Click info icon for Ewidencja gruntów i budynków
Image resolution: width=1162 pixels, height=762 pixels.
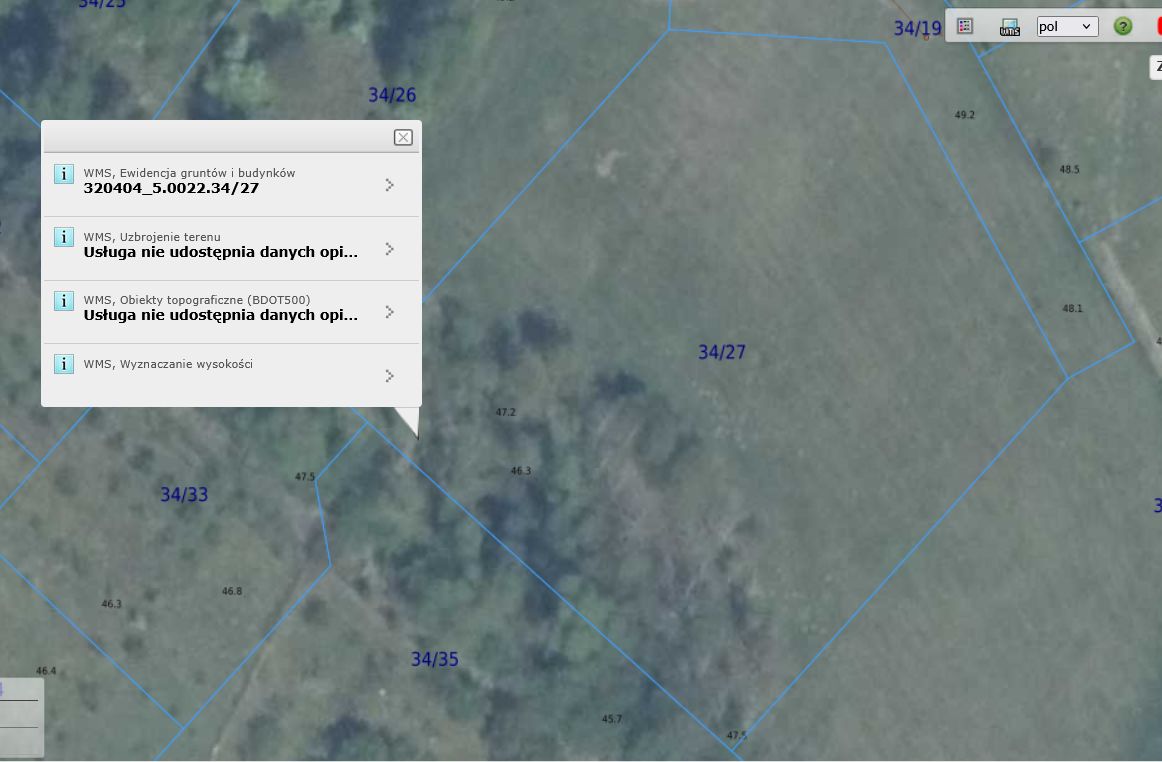click(64, 173)
